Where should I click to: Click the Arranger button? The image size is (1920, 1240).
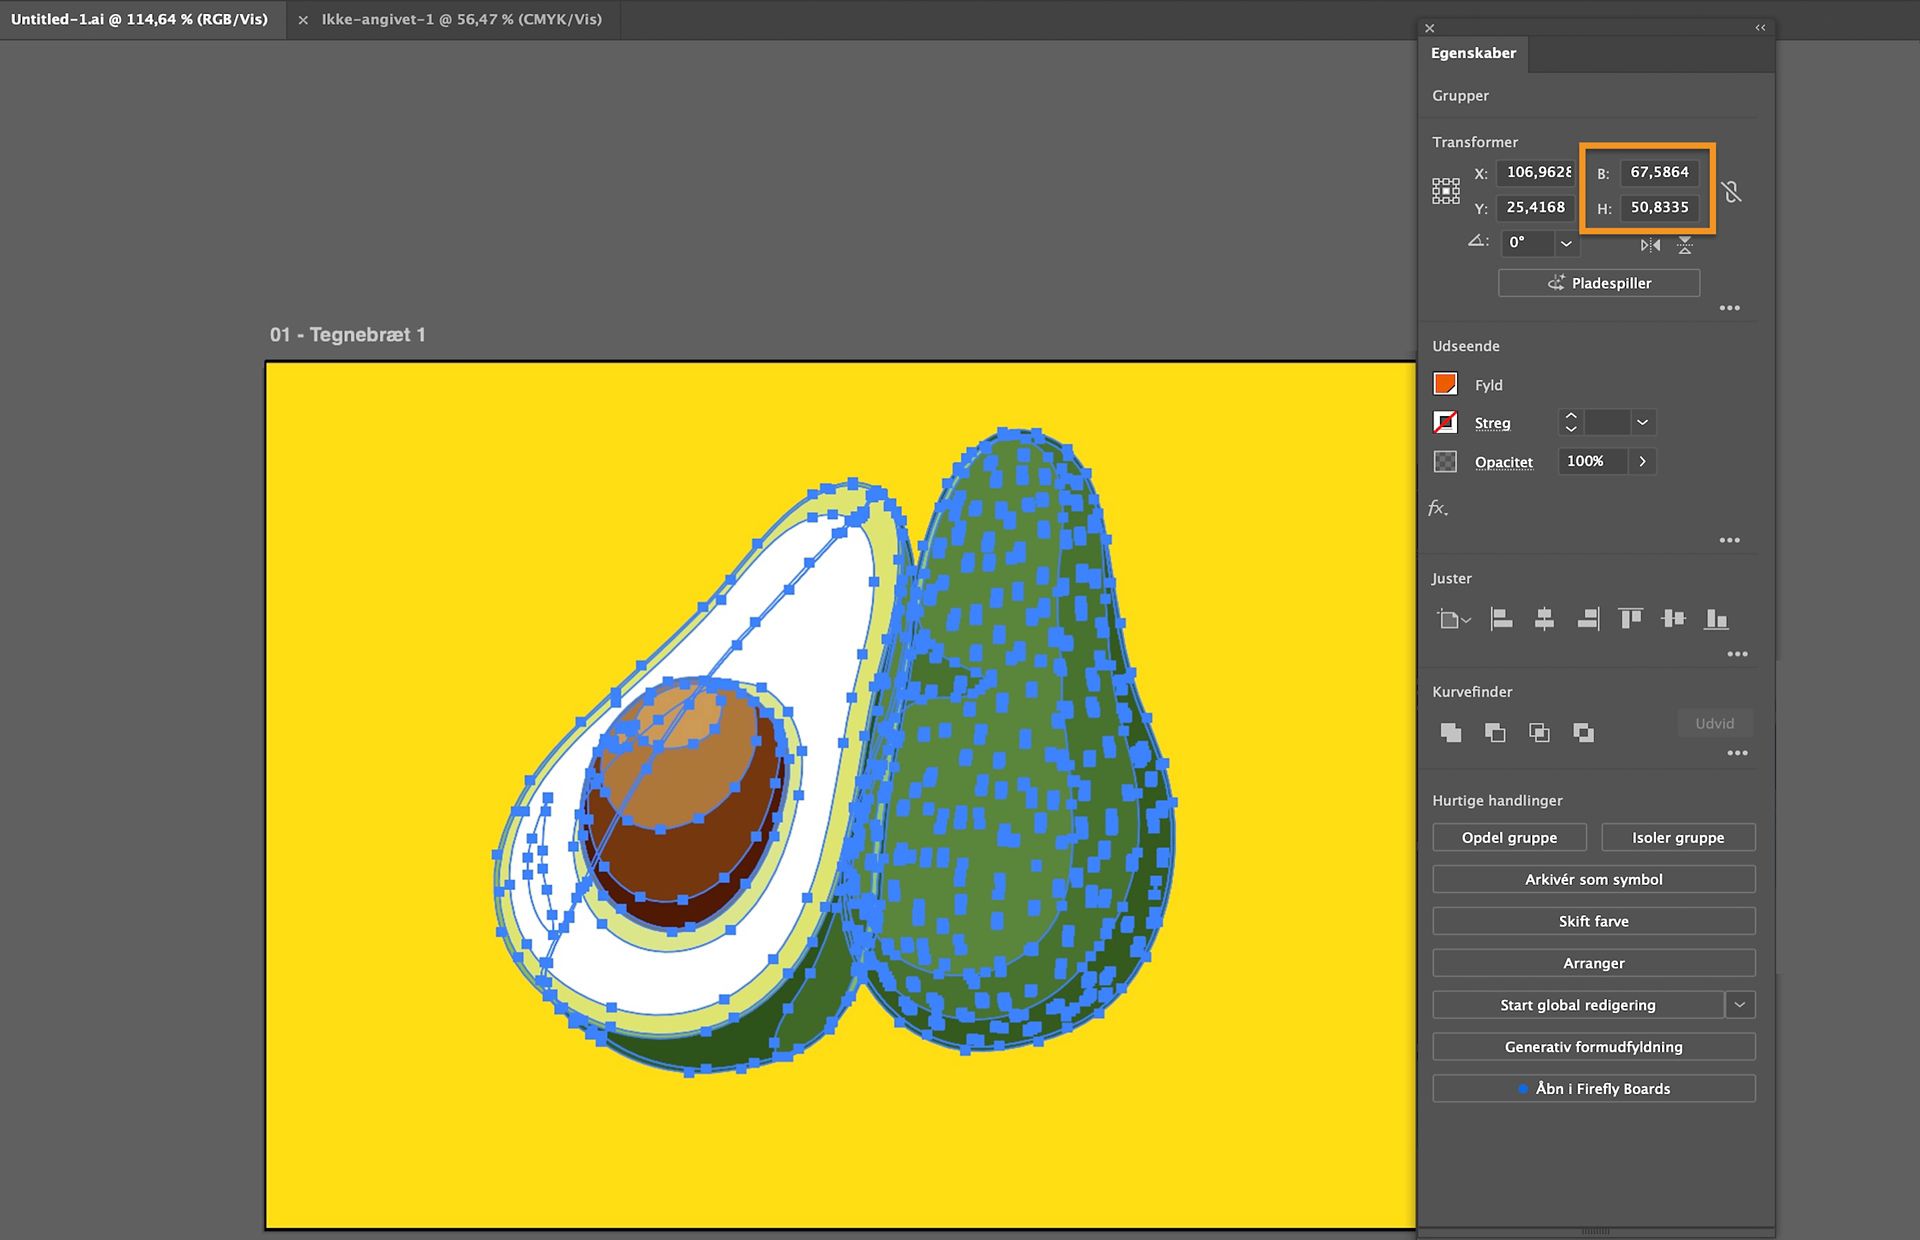pyautogui.click(x=1594, y=963)
